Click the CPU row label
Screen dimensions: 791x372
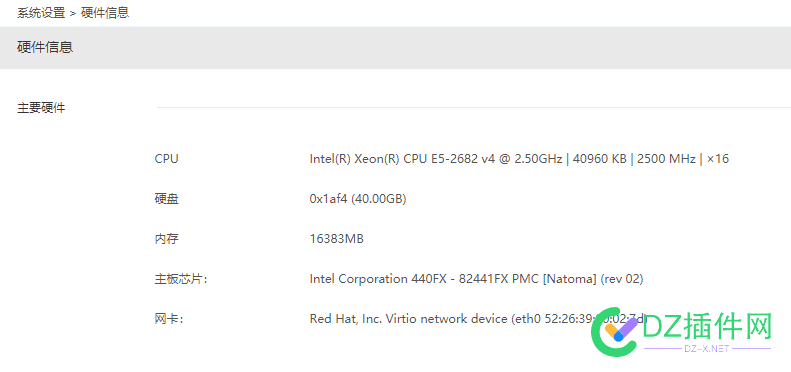(166, 159)
